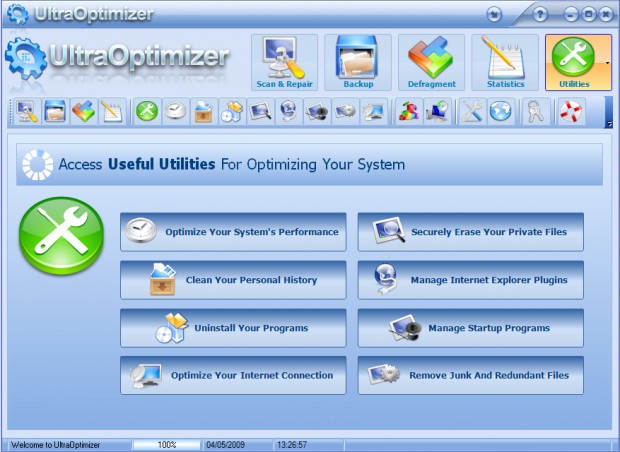Viewport: 620px width, 452px height.
Task: Click the history box toolbar icon
Action: (204, 111)
